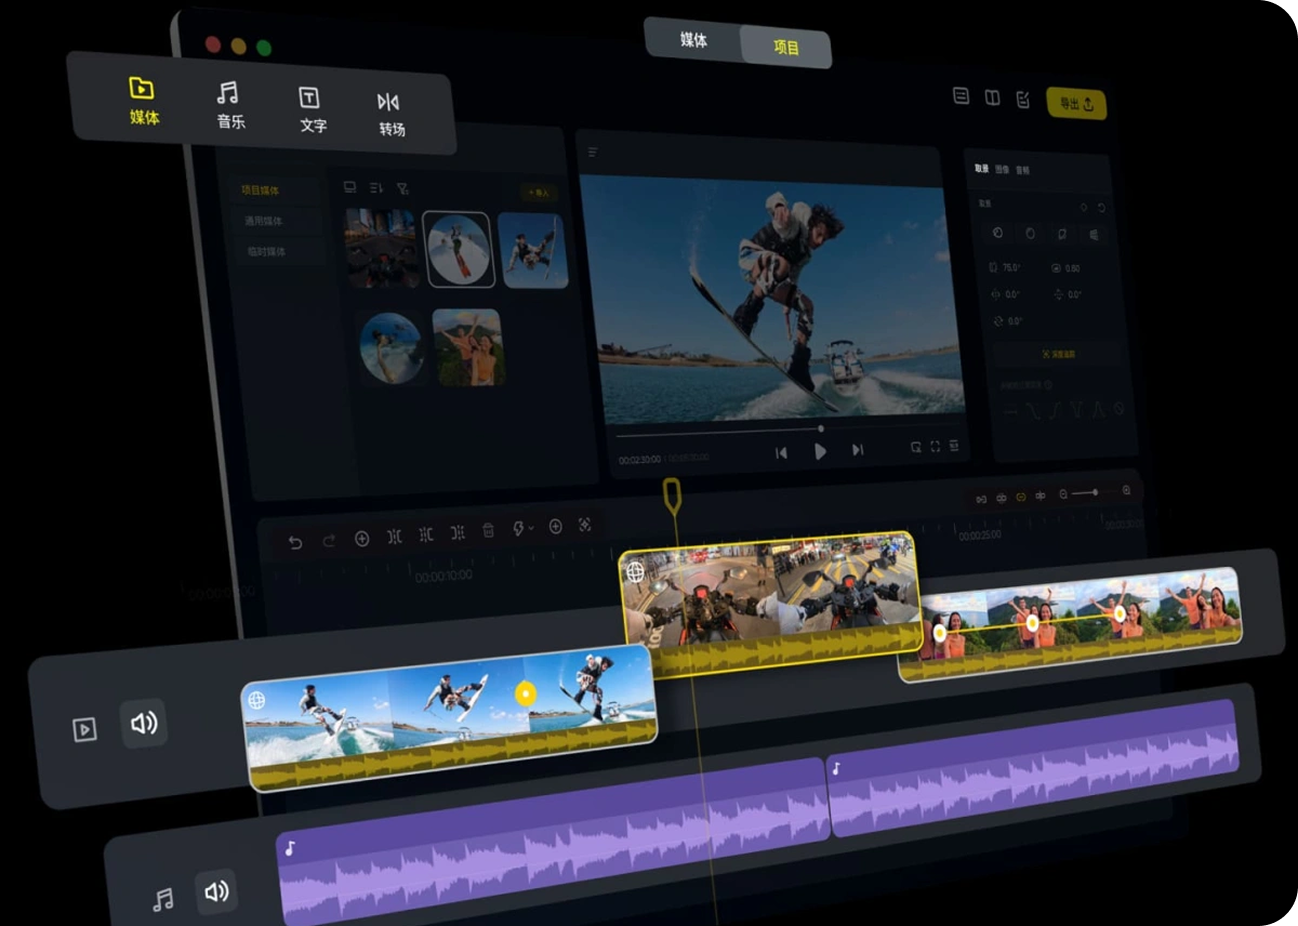Open the 媒体 media folder panel
This screenshot has height=926, width=1298.
point(144,101)
